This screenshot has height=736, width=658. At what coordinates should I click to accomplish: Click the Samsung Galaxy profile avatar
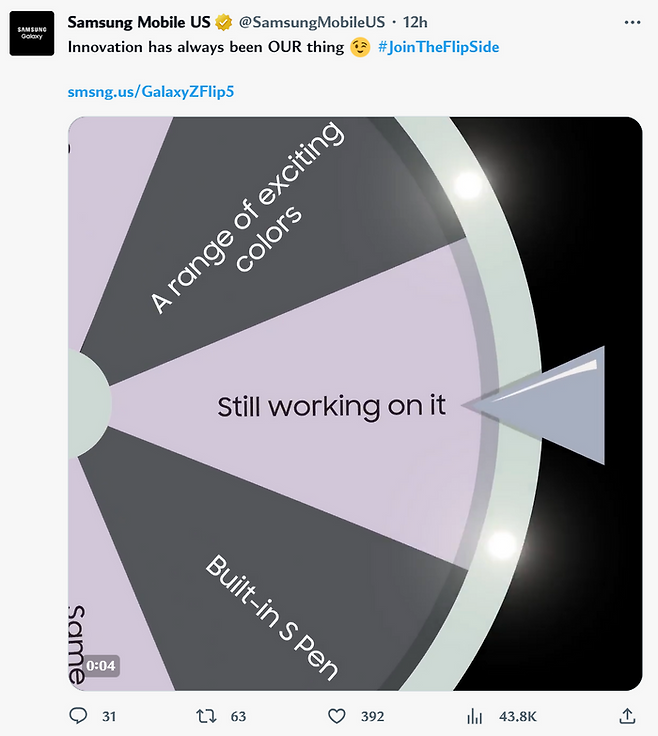coord(32,34)
